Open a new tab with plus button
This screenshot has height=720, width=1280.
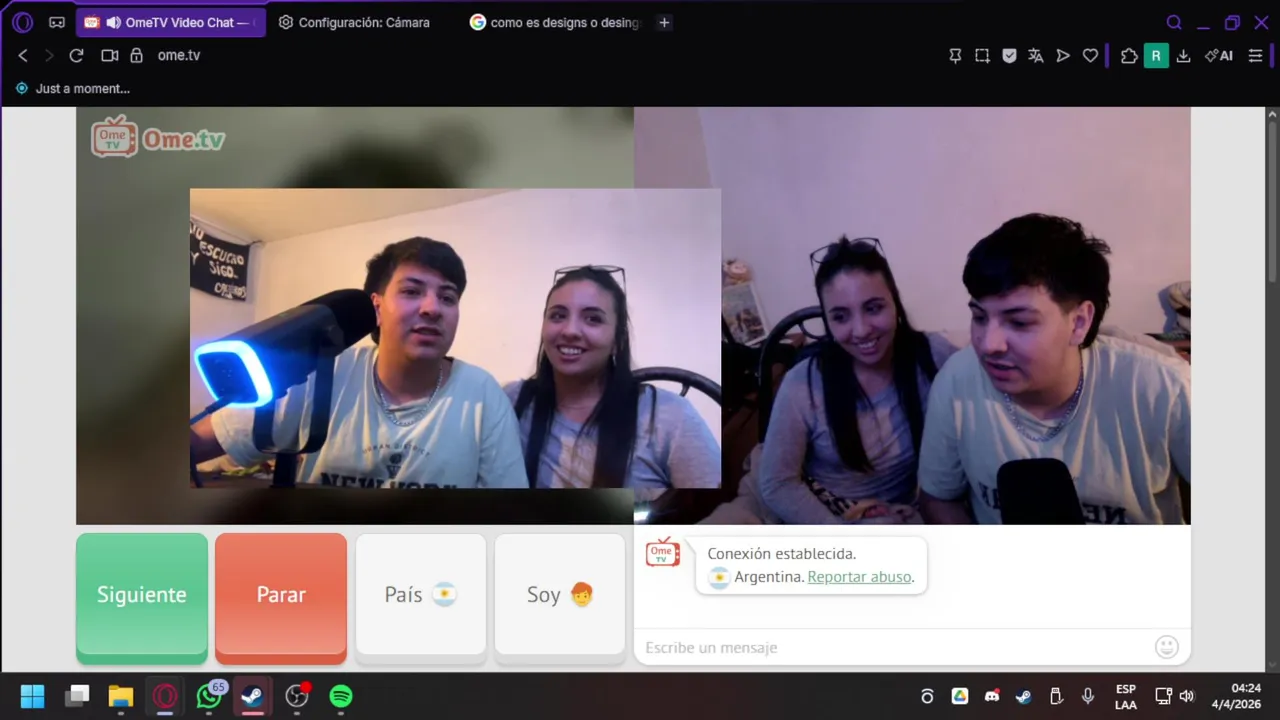pyautogui.click(x=664, y=22)
